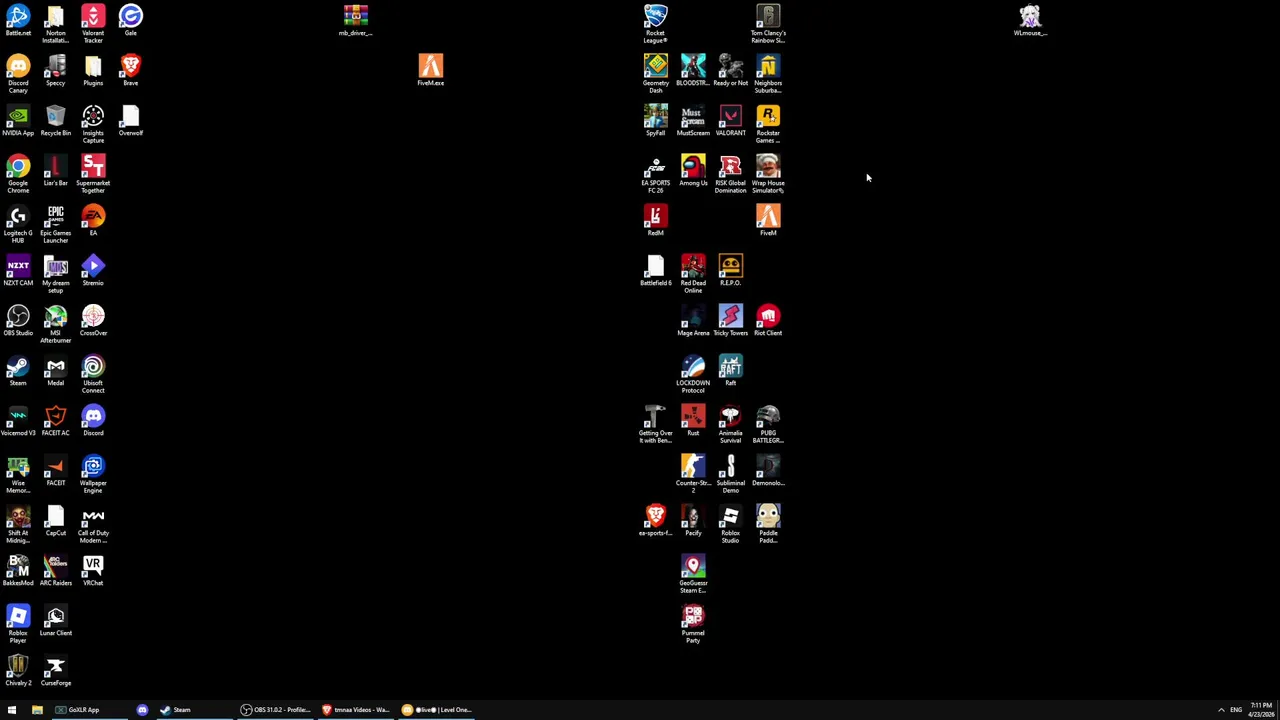The image size is (1280, 720).
Task: Select the Raft game icon
Action: point(730,371)
